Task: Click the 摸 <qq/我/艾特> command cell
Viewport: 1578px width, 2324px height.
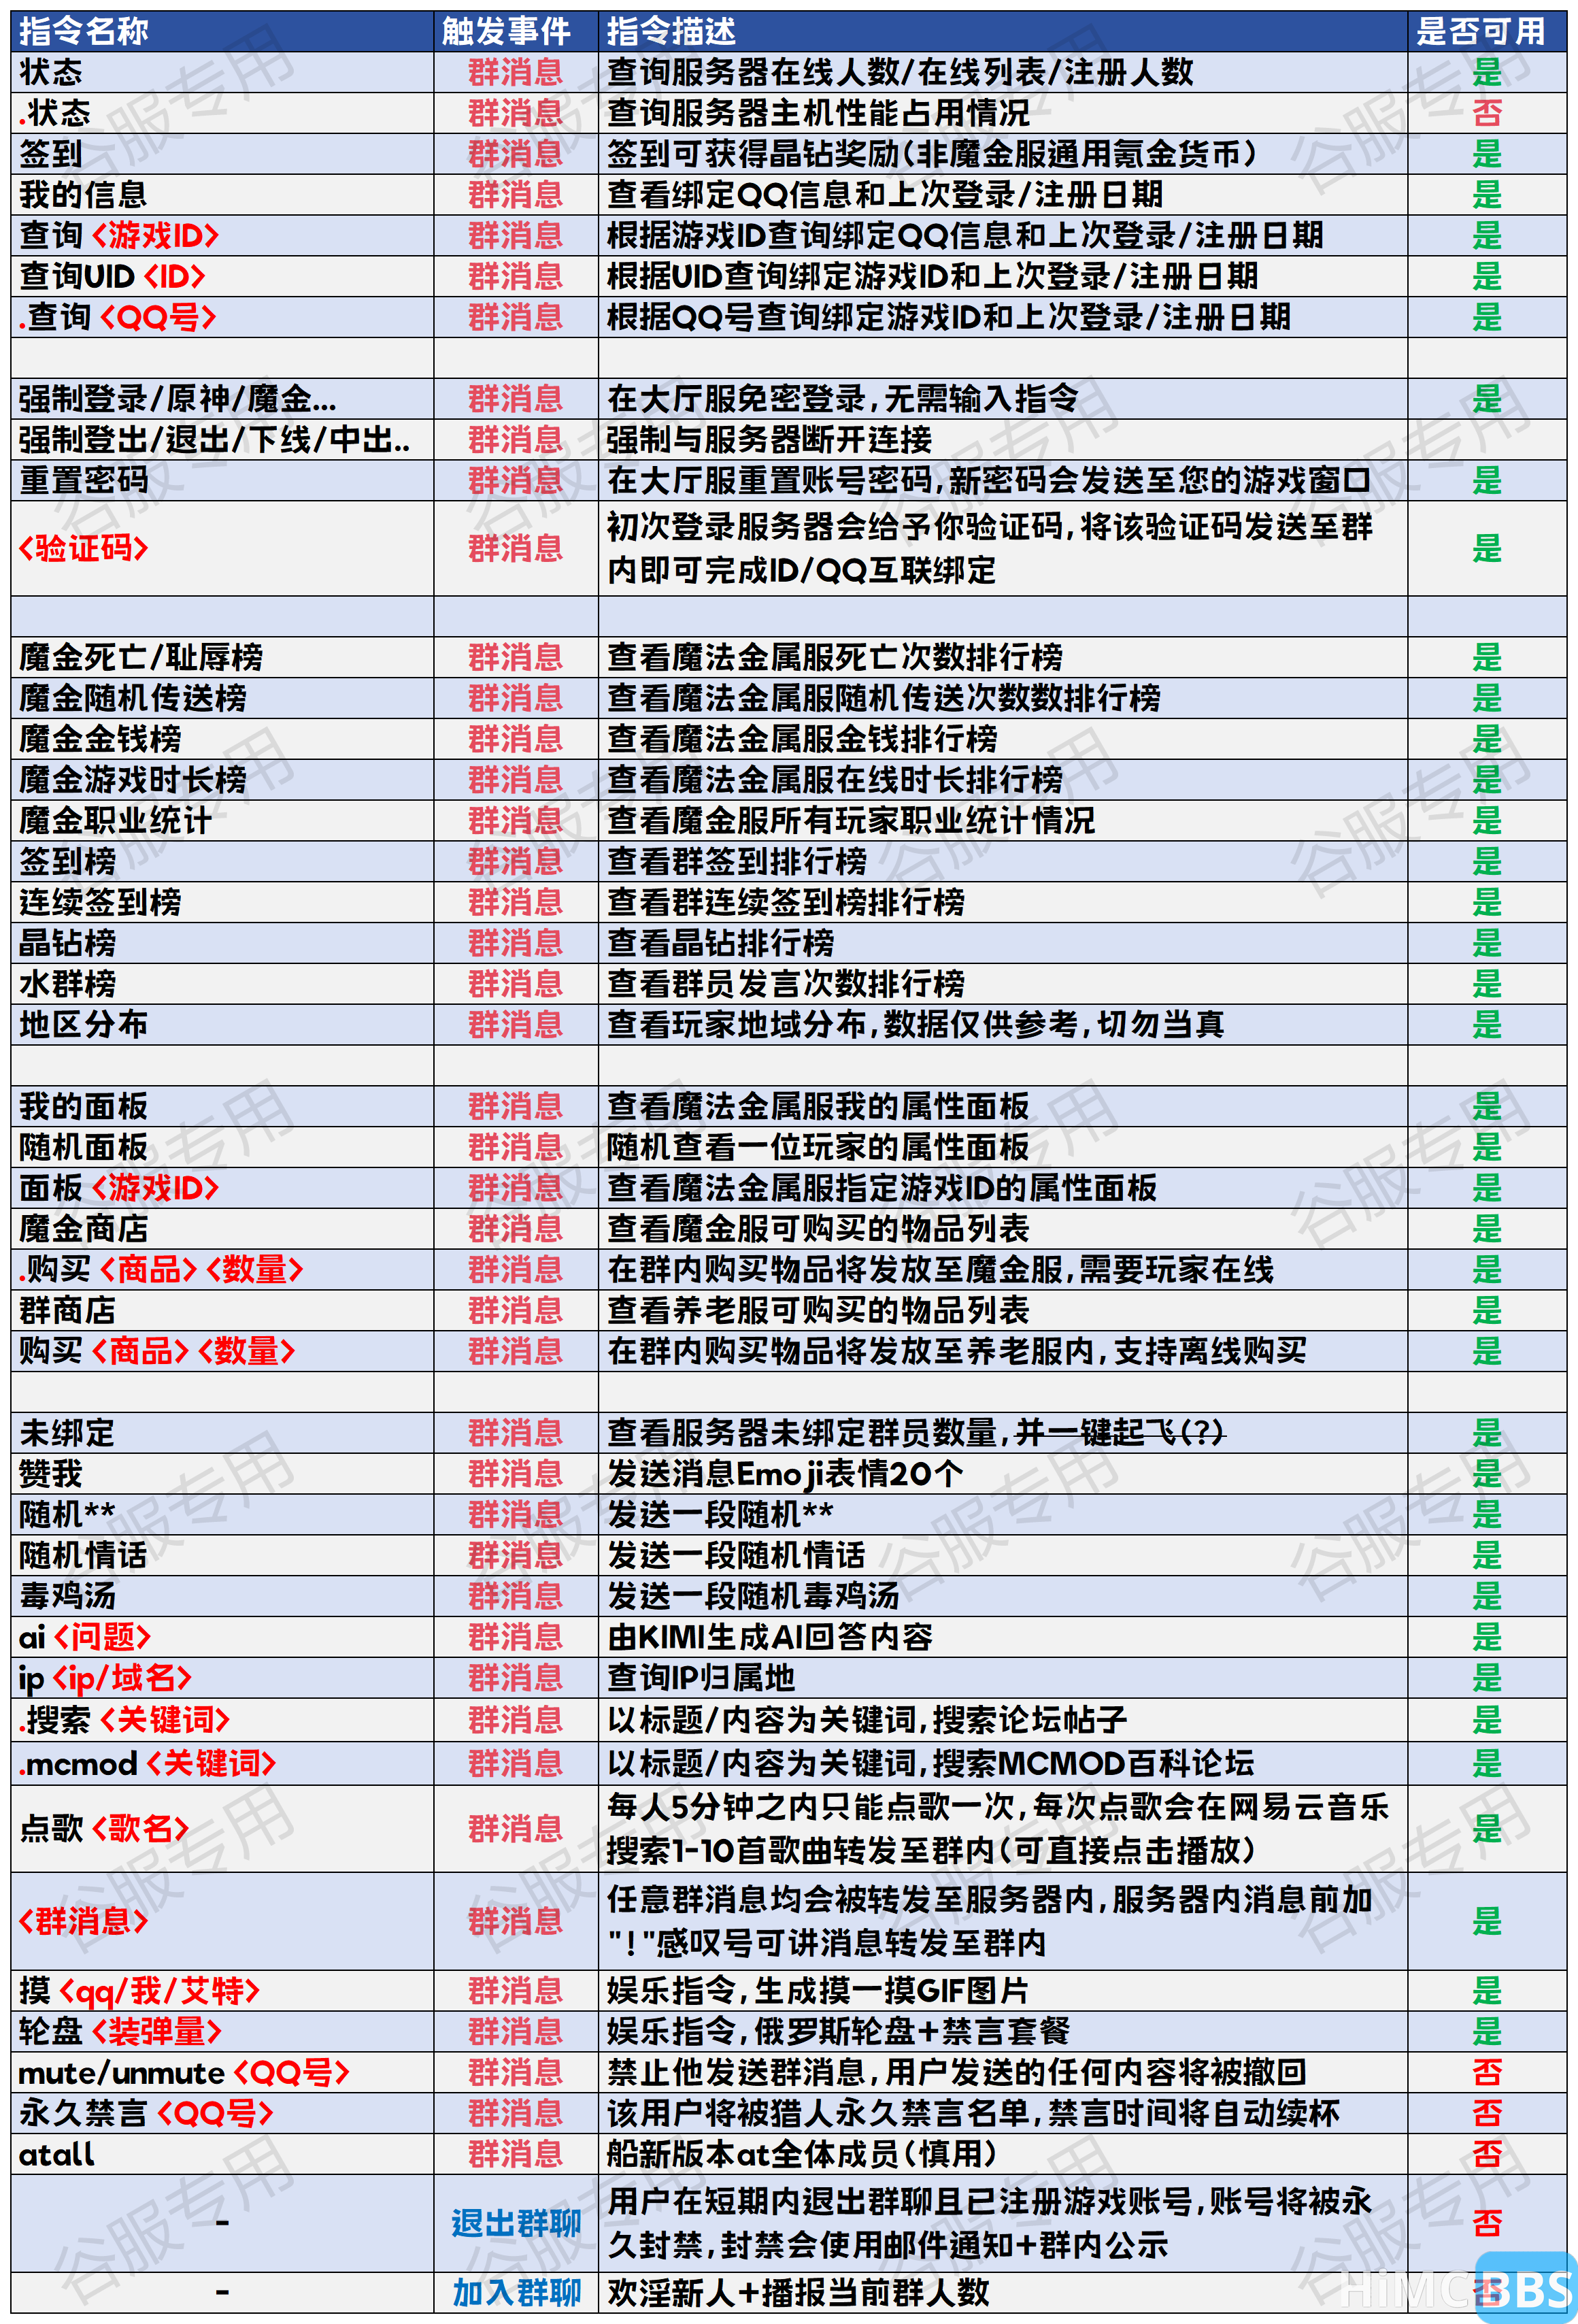Action: [222, 1991]
